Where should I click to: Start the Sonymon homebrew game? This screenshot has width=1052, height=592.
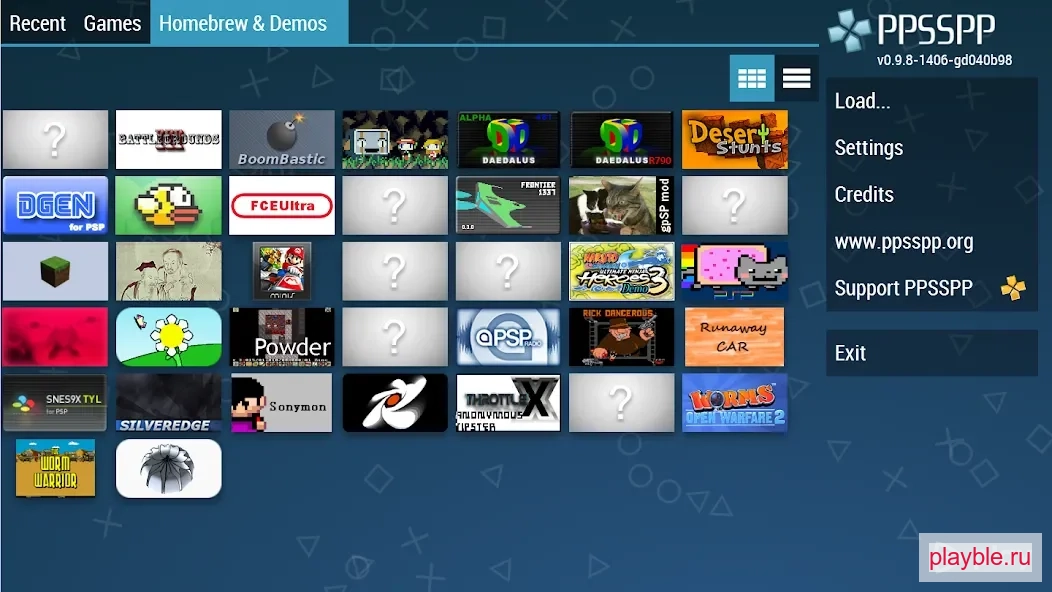tap(282, 403)
